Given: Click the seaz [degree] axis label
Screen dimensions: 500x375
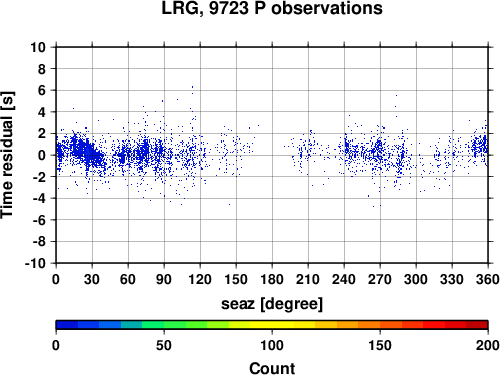Looking at the screenshot, I should [x=272, y=304].
